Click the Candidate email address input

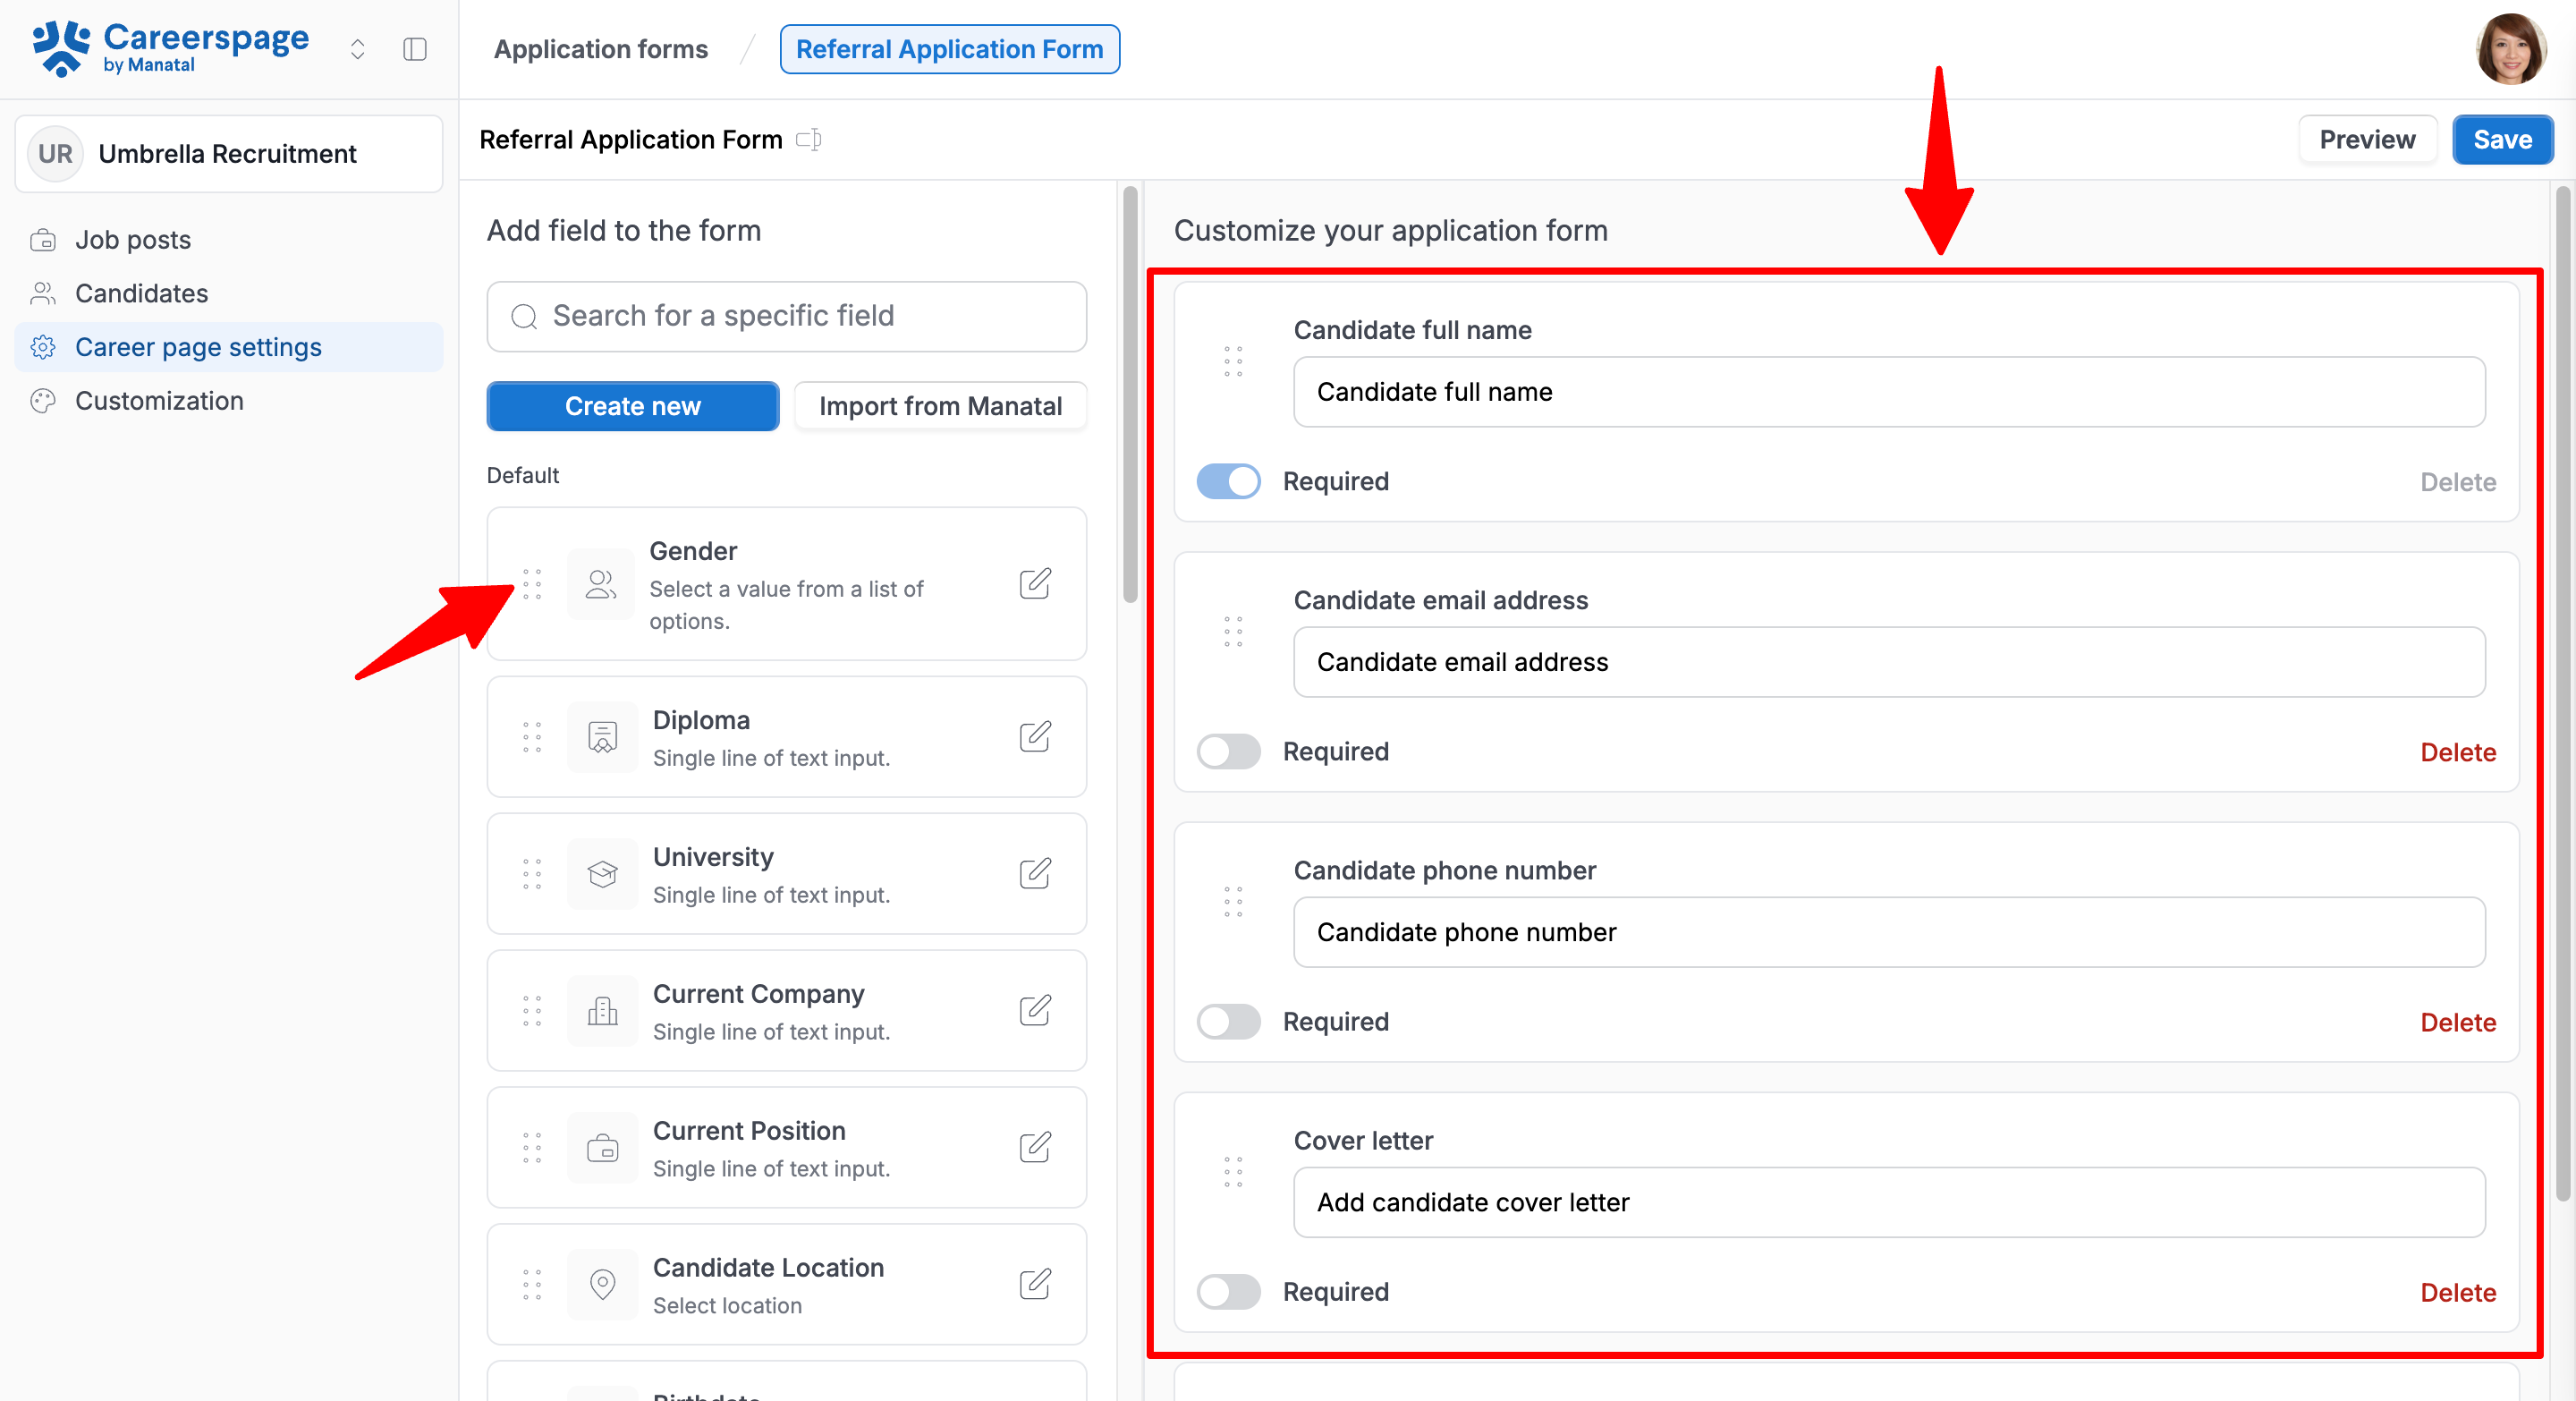[1889, 662]
